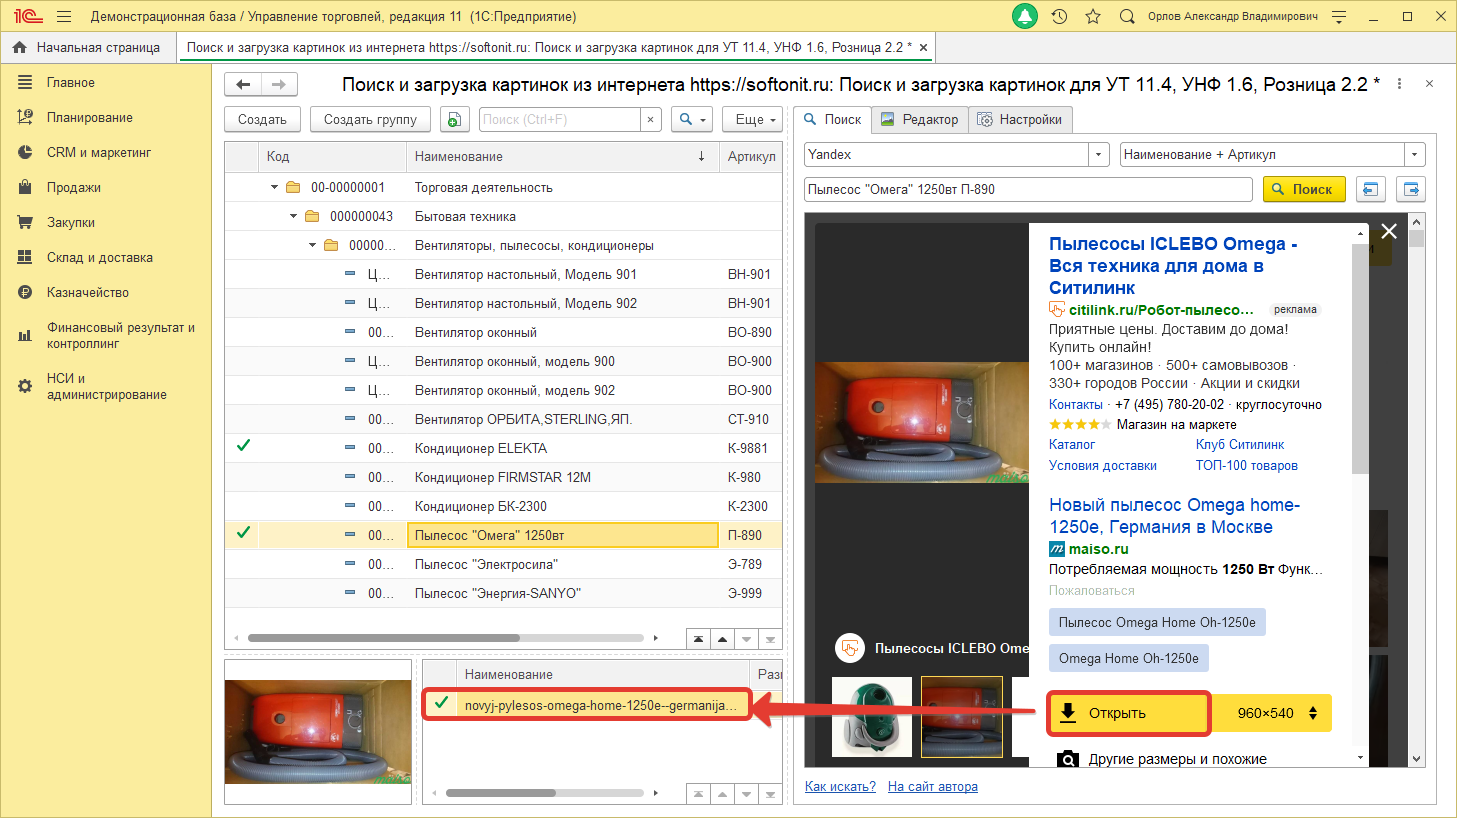Move down one row in product list
The height and width of the screenshot is (818, 1457).
pyautogui.click(x=746, y=639)
